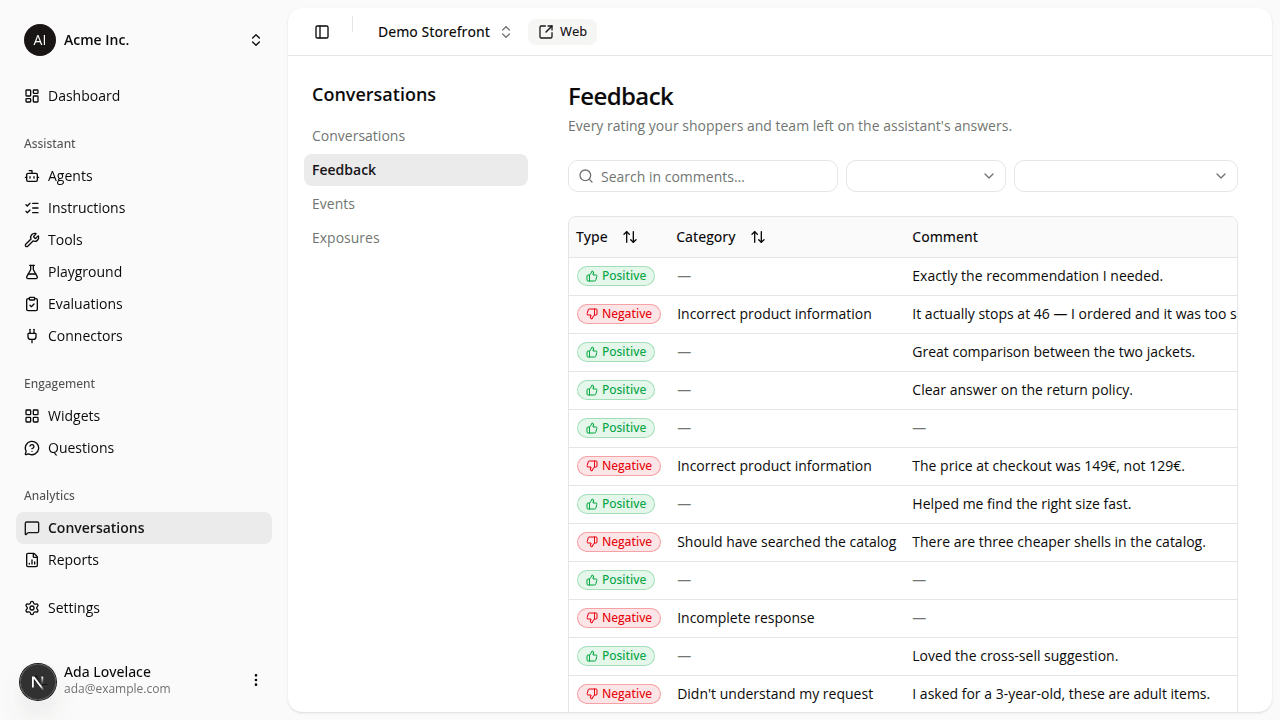The width and height of the screenshot is (1280, 720).
Task: Click the Reports file icon
Action: (x=32, y=560)
